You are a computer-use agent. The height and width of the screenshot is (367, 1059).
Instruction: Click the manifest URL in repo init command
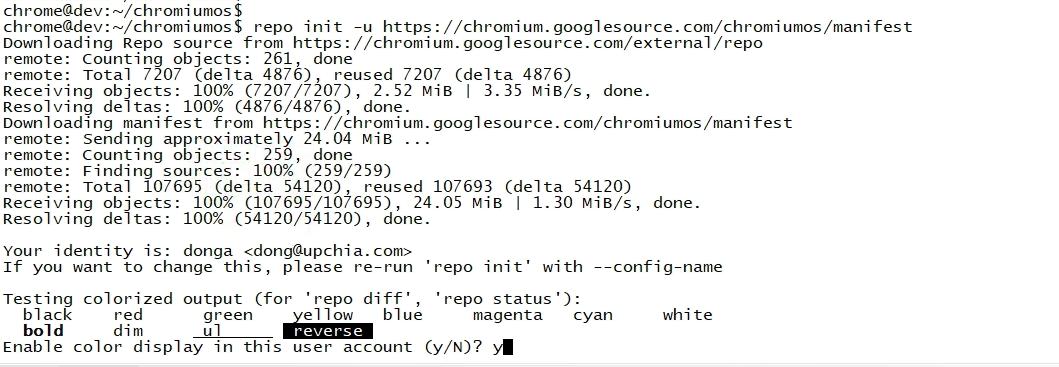point(647,27)
